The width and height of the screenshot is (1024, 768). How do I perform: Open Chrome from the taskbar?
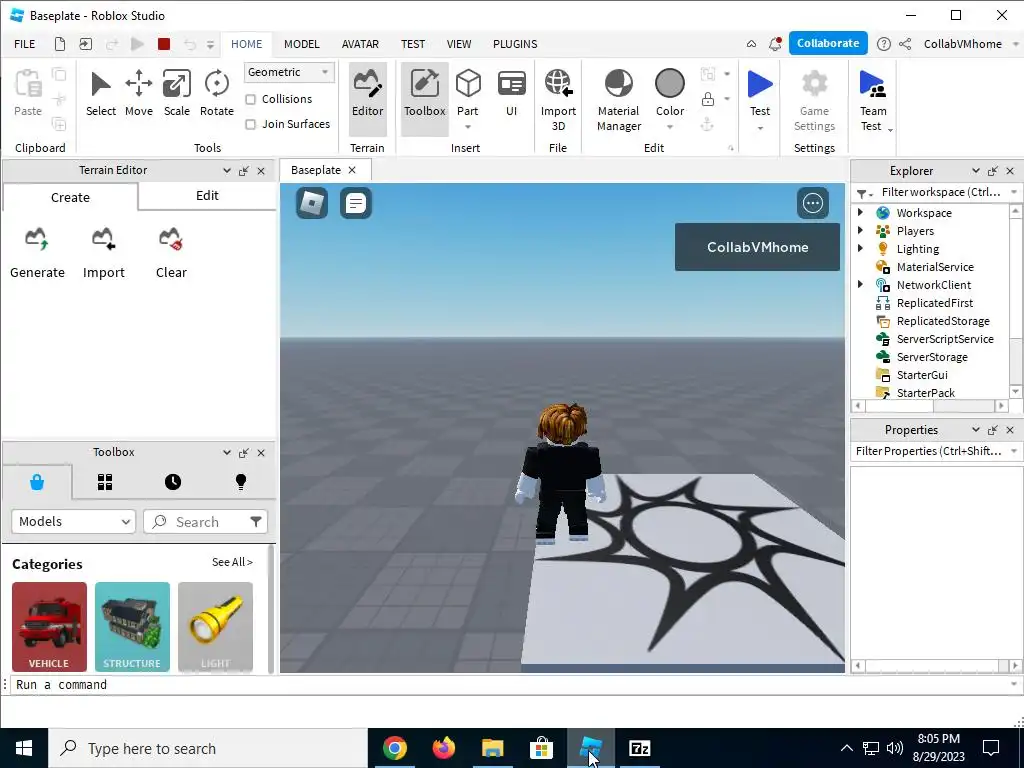(x=394, y=748)
